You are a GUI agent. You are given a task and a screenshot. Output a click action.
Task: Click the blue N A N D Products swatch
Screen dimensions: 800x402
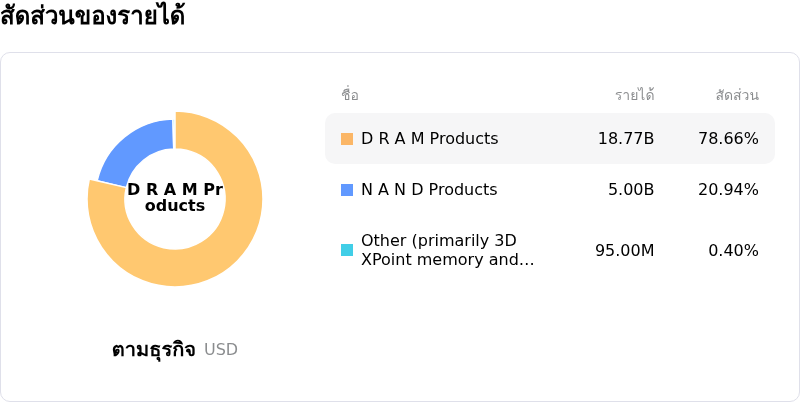[347, 190]
